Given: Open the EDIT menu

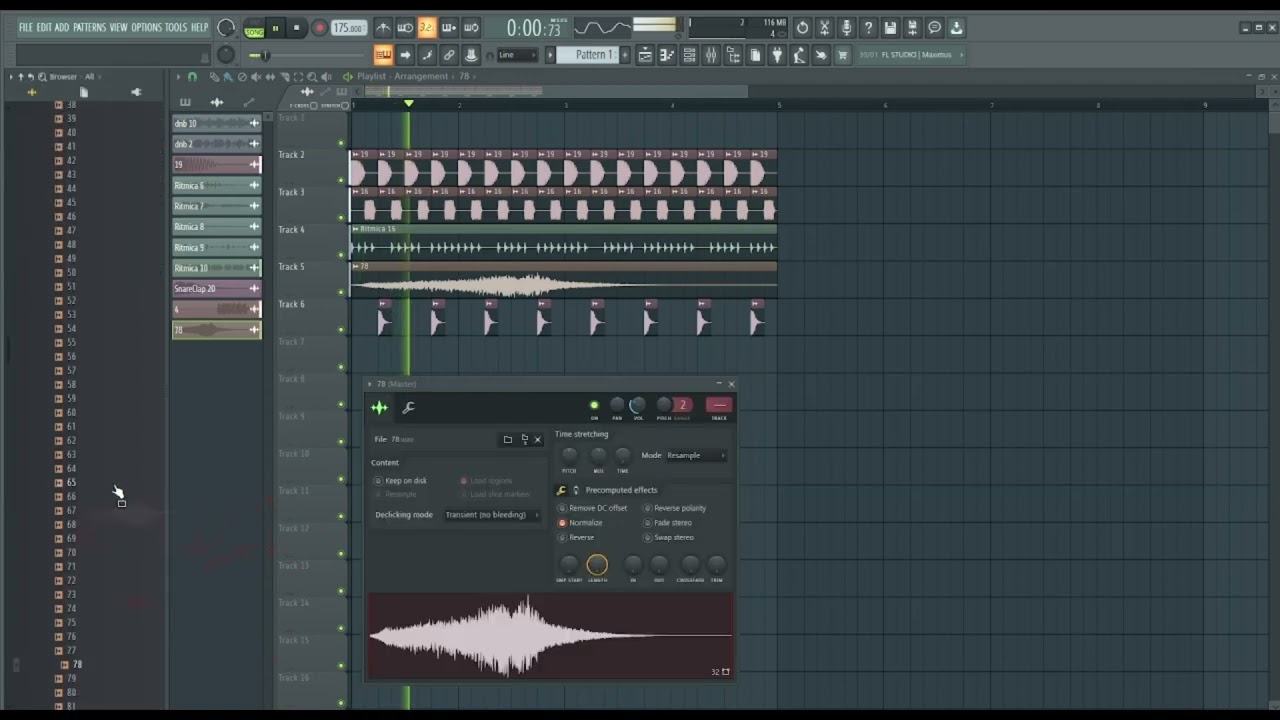Looking at the screenshot, I should click(x=44, y=27).
